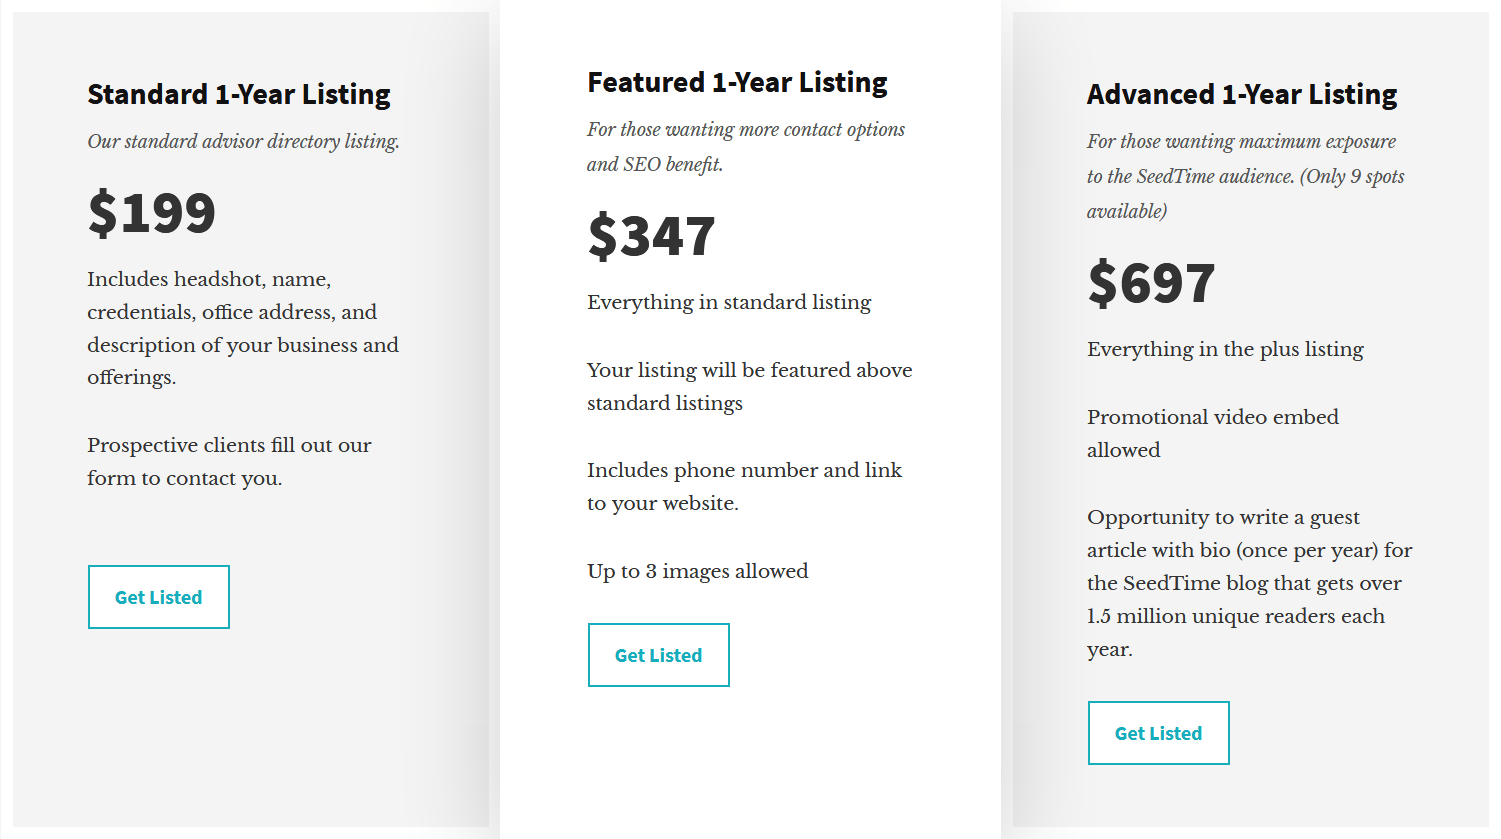
Task: Click the $199 price
Action: pyautogui.click(x=152, y=212)
